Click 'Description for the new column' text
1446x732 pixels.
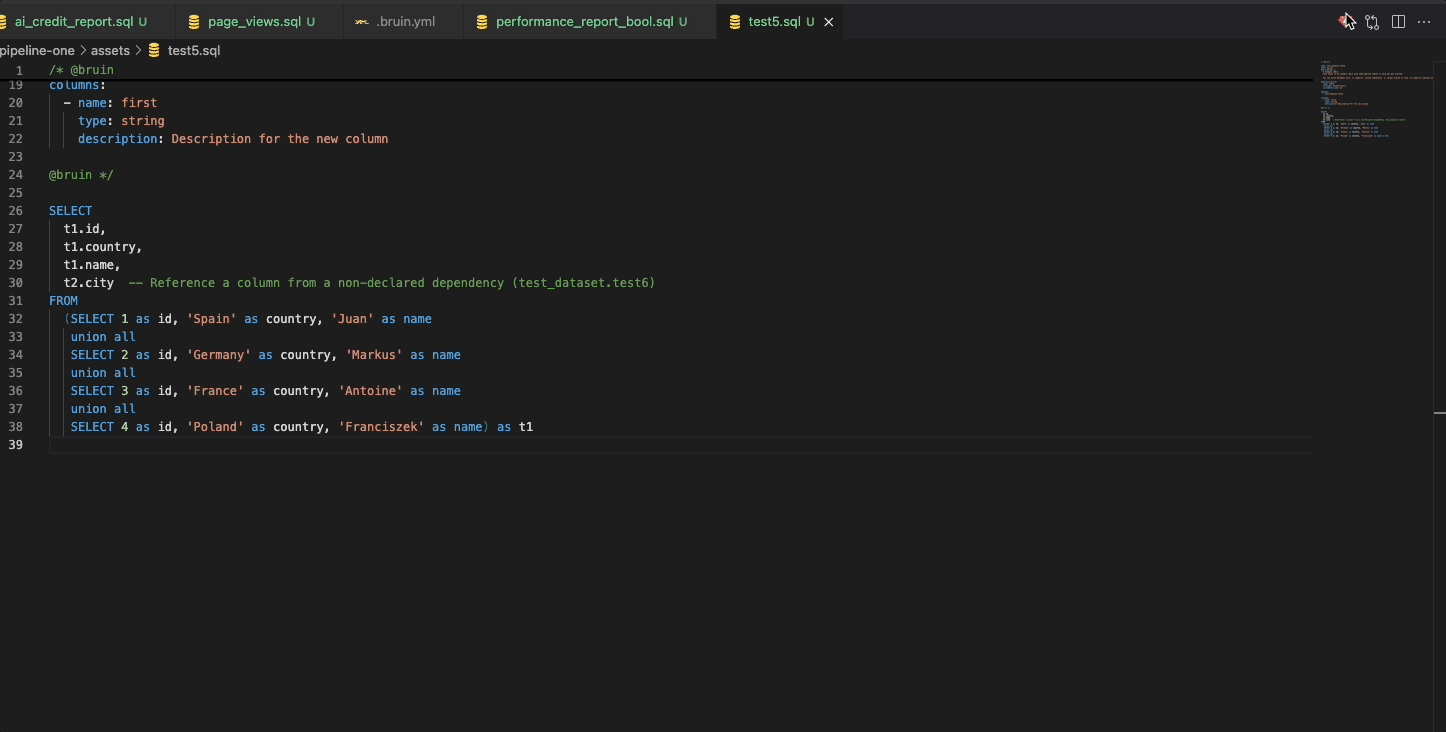pos(279,139)
